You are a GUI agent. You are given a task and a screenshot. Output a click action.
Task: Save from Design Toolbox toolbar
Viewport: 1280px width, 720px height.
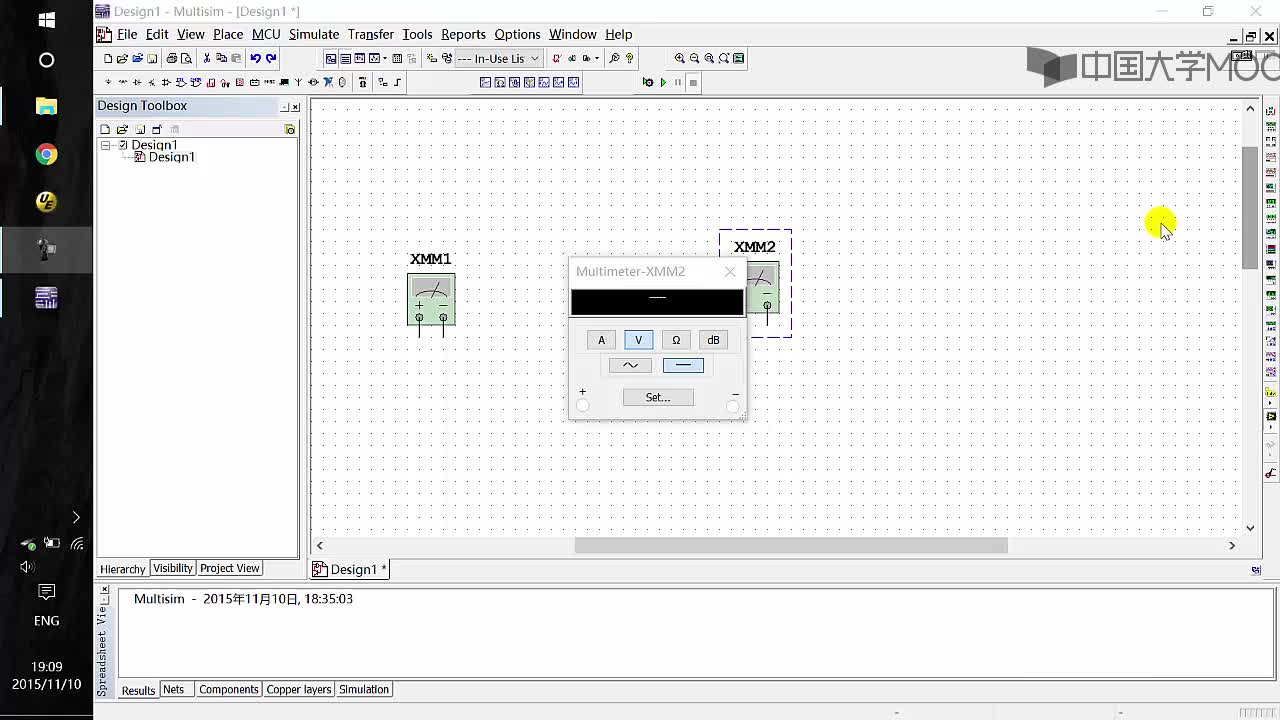coord(140,129)
